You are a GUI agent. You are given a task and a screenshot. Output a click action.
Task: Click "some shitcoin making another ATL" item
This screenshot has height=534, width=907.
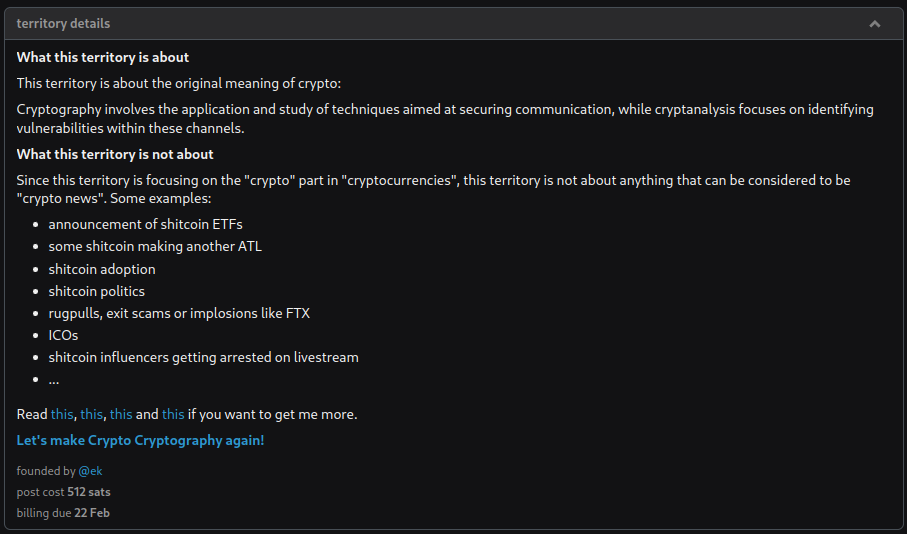click(x=155, y=246)
